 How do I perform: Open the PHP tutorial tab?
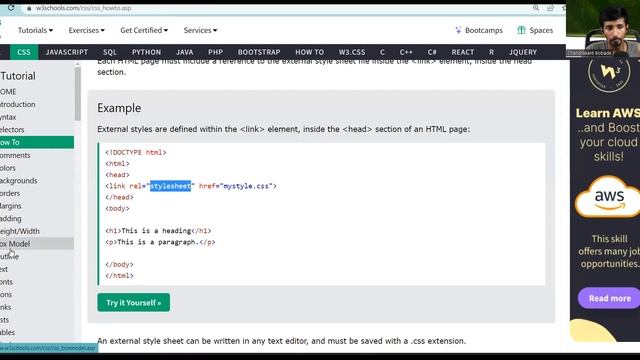pos(216,52)
